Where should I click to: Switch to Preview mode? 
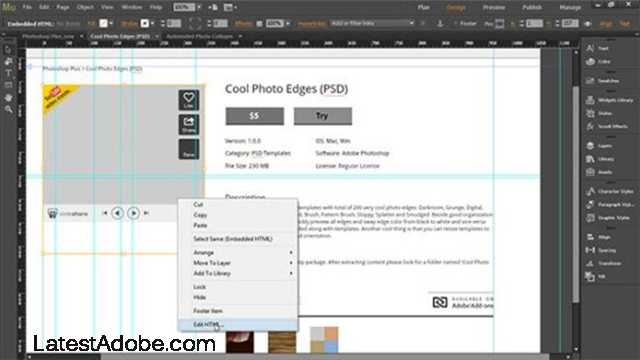pos(494,7)
